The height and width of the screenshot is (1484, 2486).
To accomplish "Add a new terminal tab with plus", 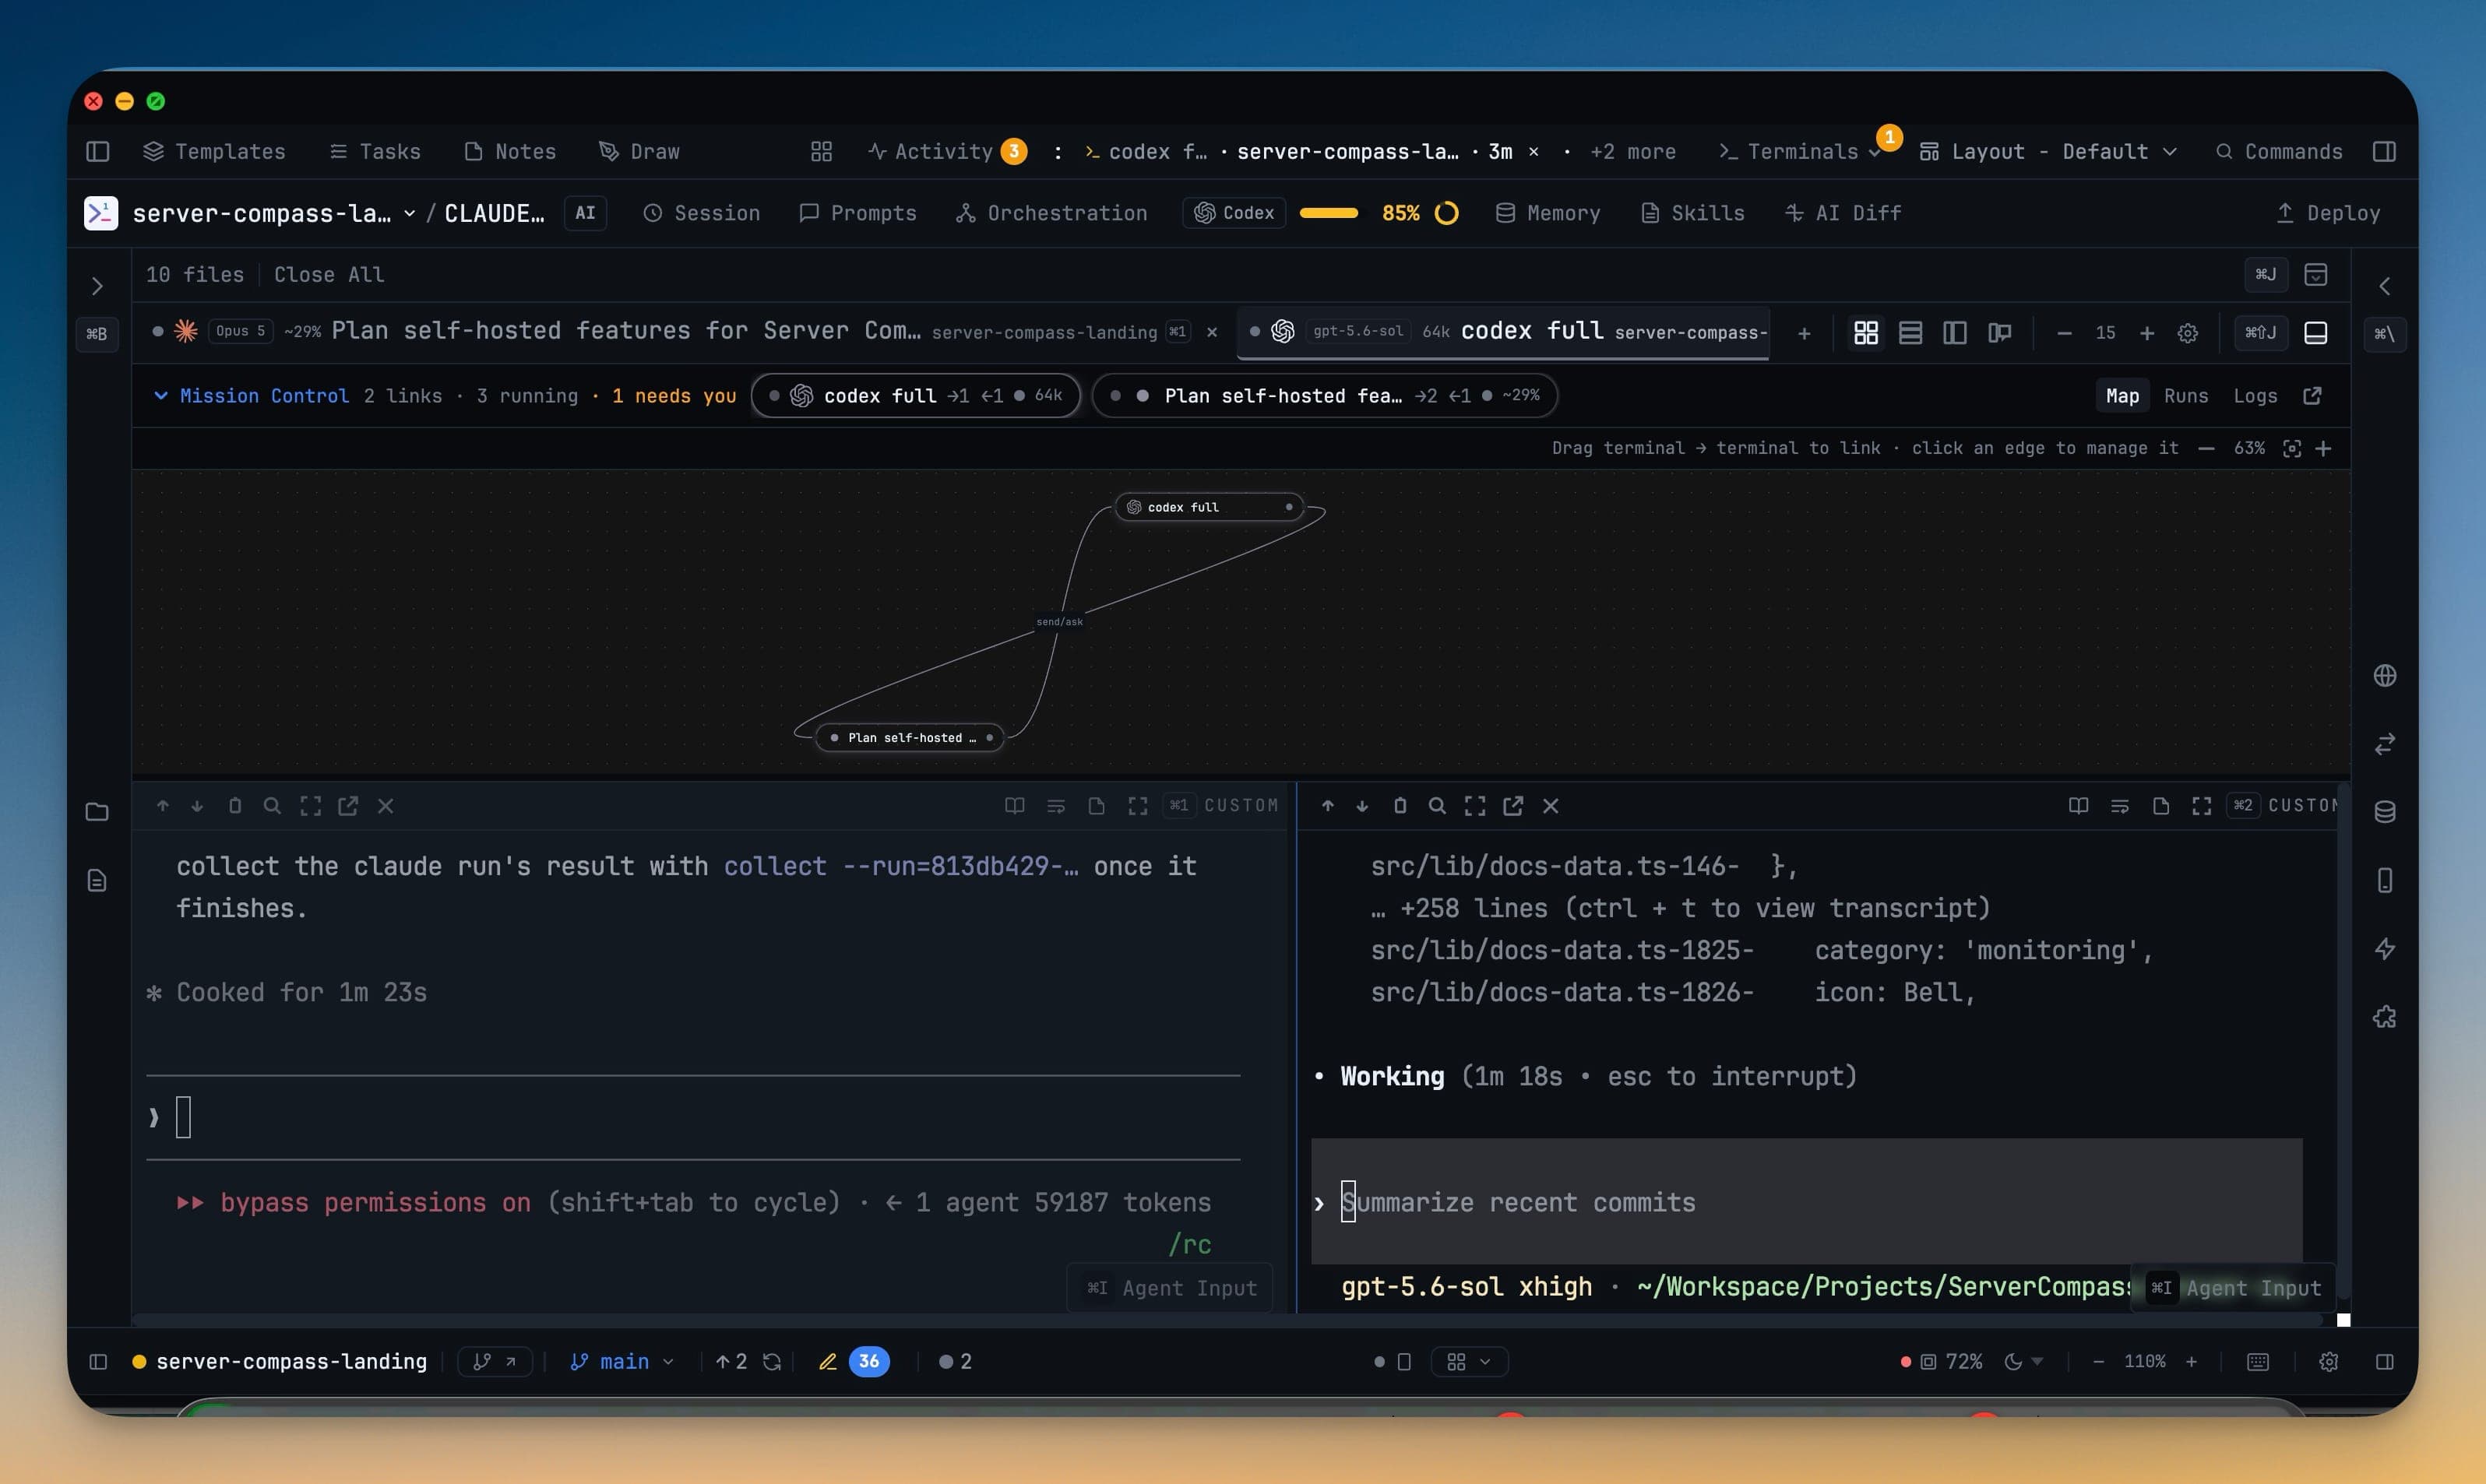I will click(x=1804, y=333).
